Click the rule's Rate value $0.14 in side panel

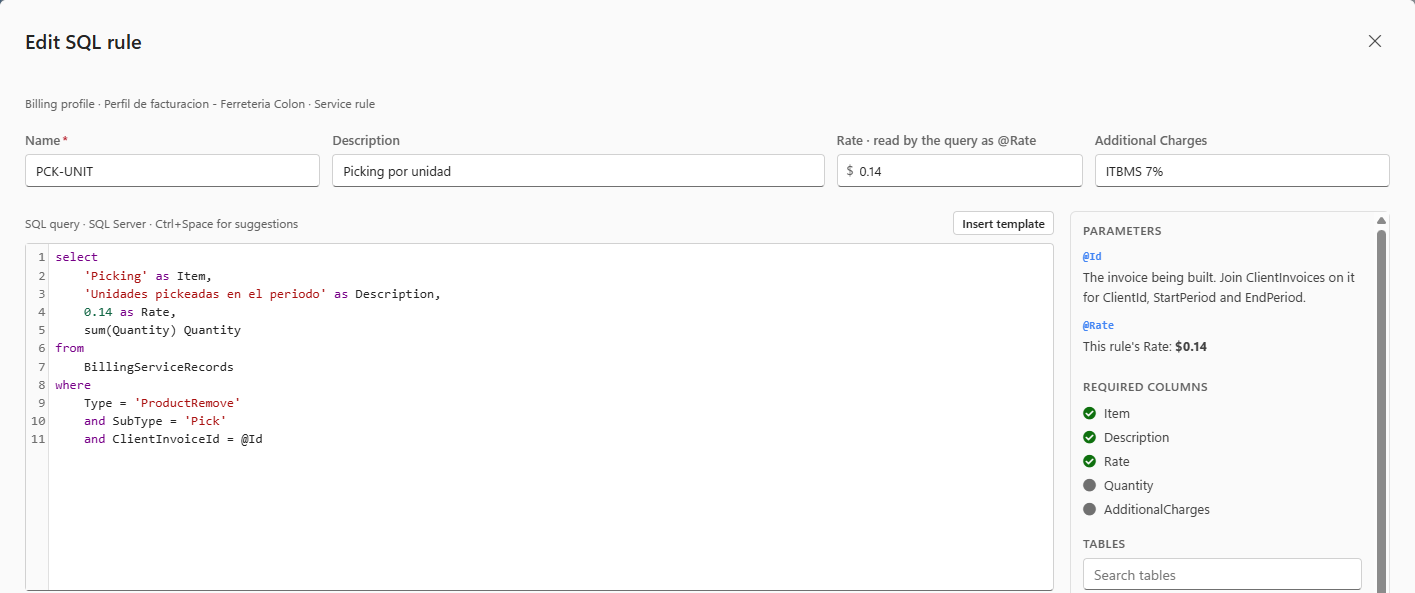pos(1191,347)
